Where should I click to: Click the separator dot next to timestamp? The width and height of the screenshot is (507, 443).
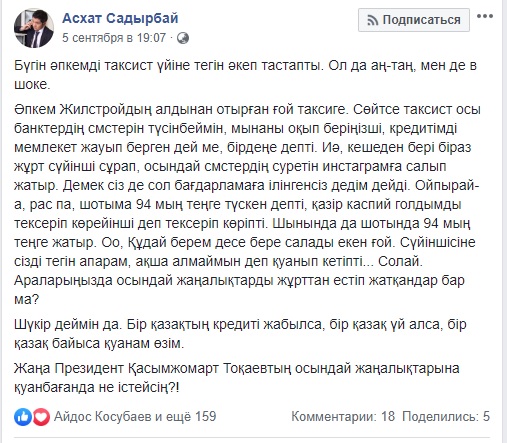pyautogui.click(x=171, y=38)
